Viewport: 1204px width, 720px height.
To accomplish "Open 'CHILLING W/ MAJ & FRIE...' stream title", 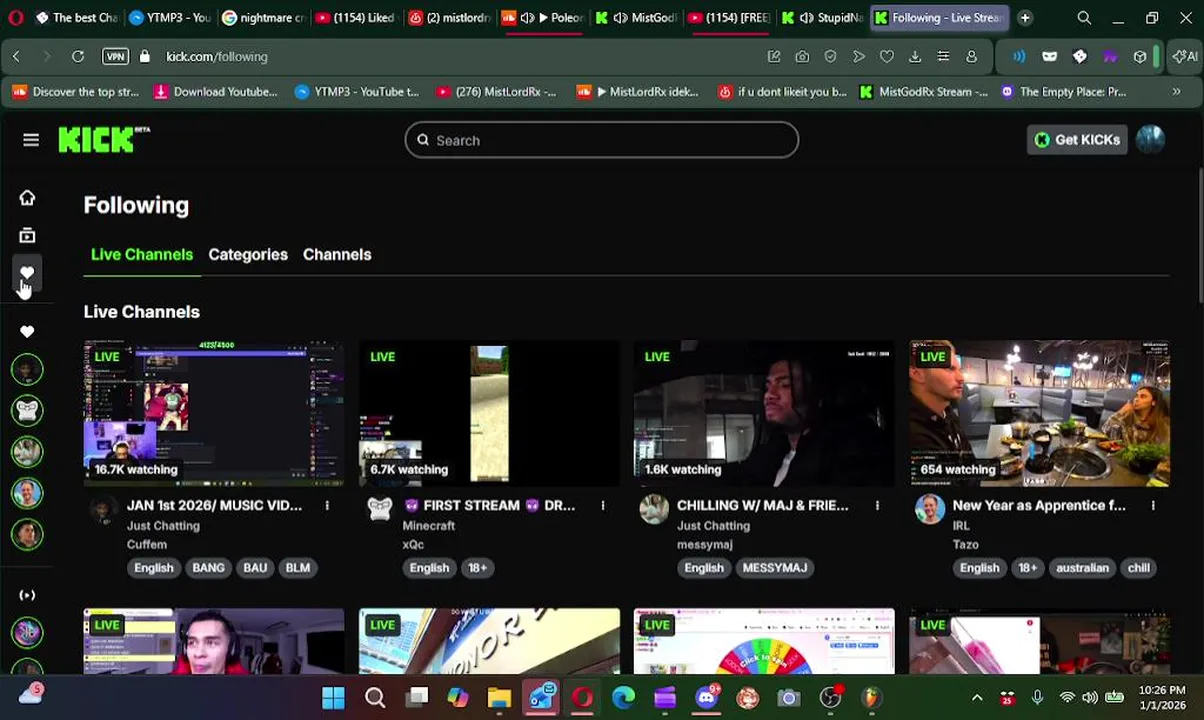I will (x=762, y=506).
